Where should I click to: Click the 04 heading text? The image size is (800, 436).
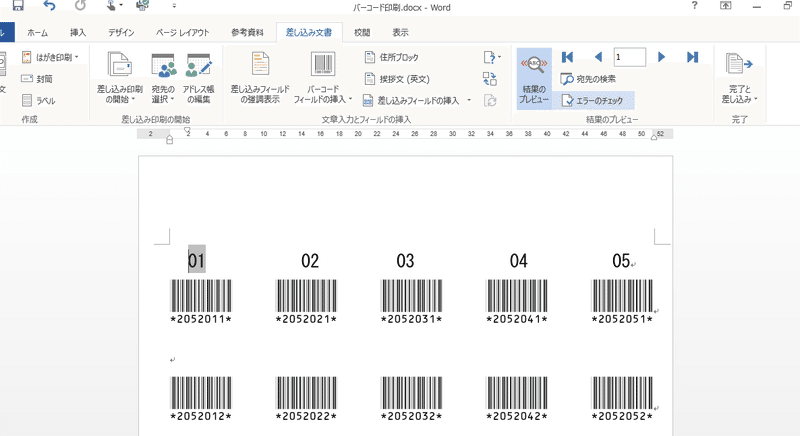click(x=518, y=261)
